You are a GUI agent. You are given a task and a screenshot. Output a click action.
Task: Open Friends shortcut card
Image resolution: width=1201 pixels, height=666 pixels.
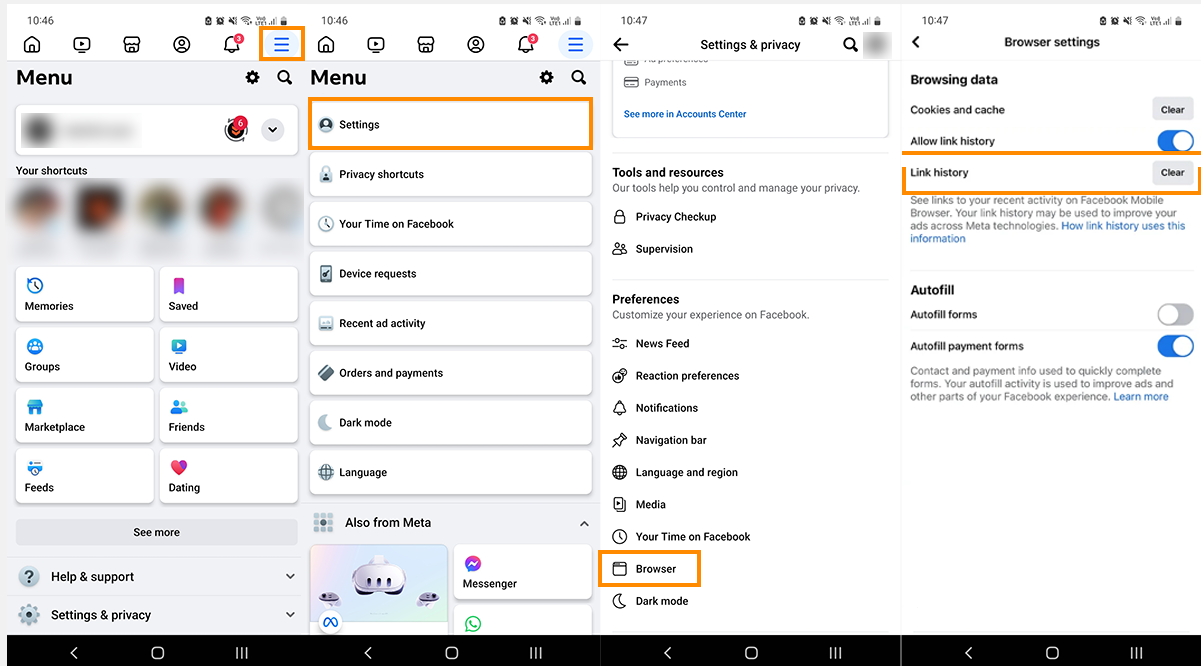(229, 415)
